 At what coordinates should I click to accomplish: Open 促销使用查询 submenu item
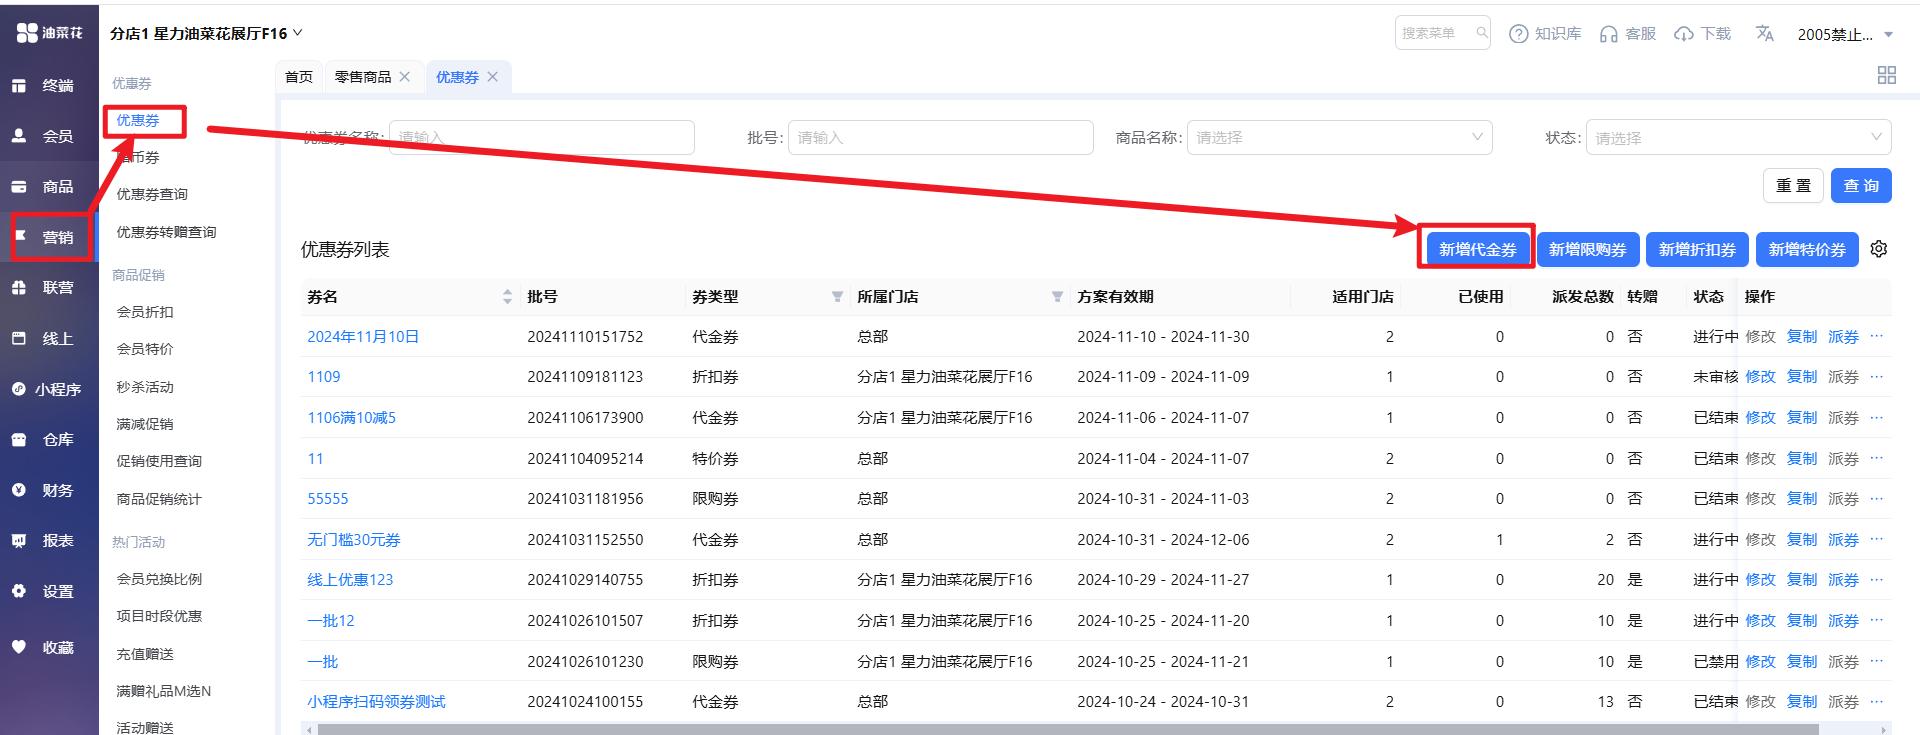pyautogui.click(x=159, y=461)
